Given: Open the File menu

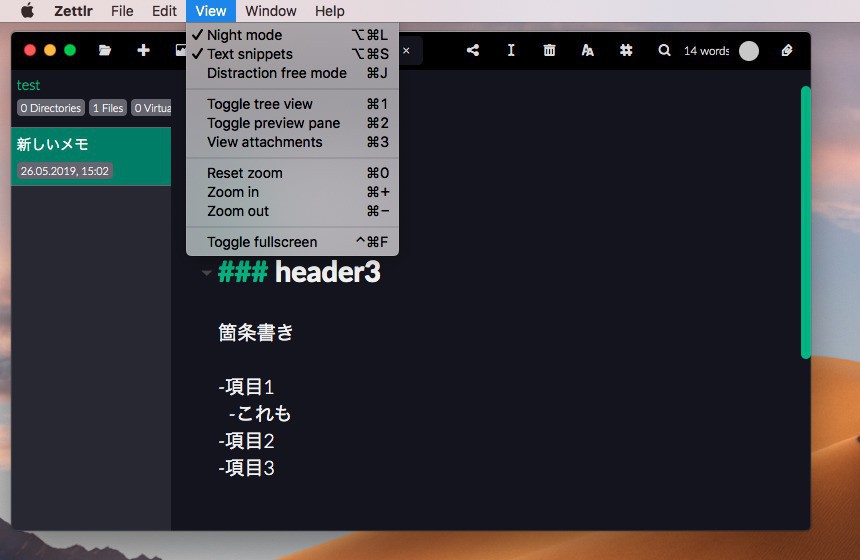Looking at the screenshot, I should tap(122, 11).
